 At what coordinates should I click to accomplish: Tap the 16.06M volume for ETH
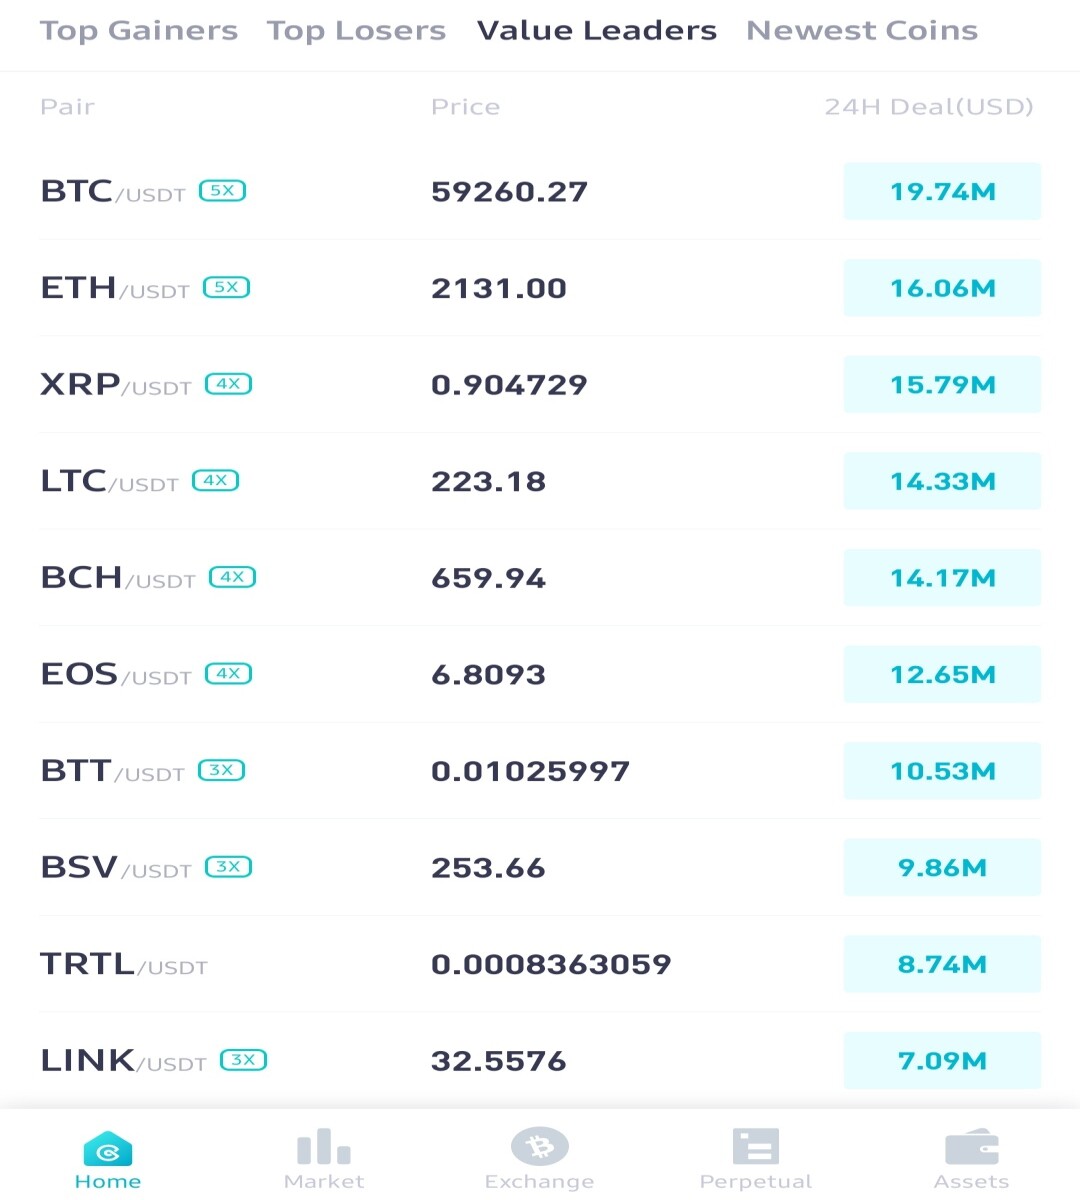(x=942, y=288)
